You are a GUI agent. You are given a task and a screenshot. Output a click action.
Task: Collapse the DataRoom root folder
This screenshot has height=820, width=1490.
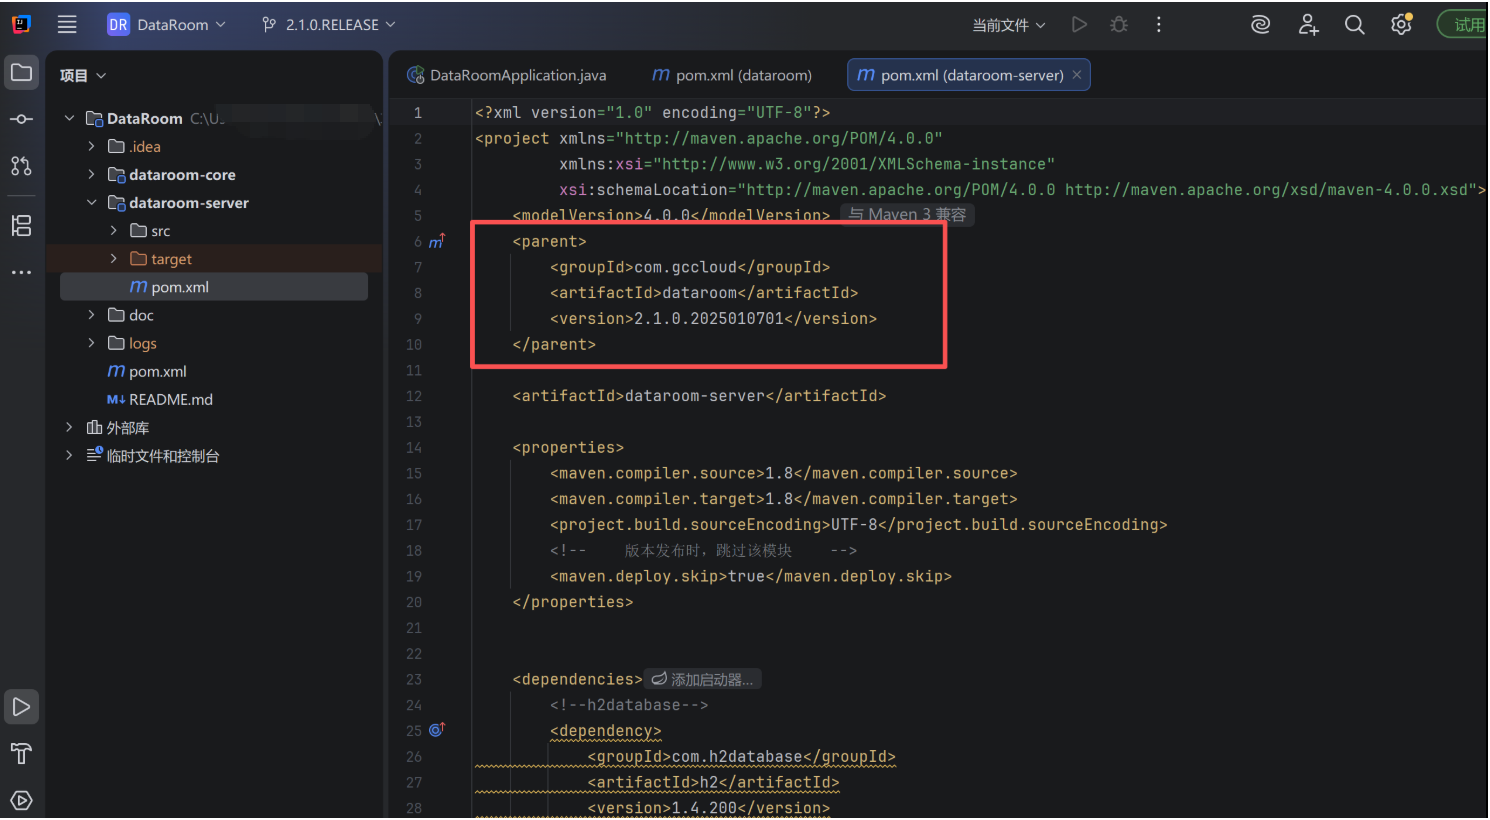point(69,118)
